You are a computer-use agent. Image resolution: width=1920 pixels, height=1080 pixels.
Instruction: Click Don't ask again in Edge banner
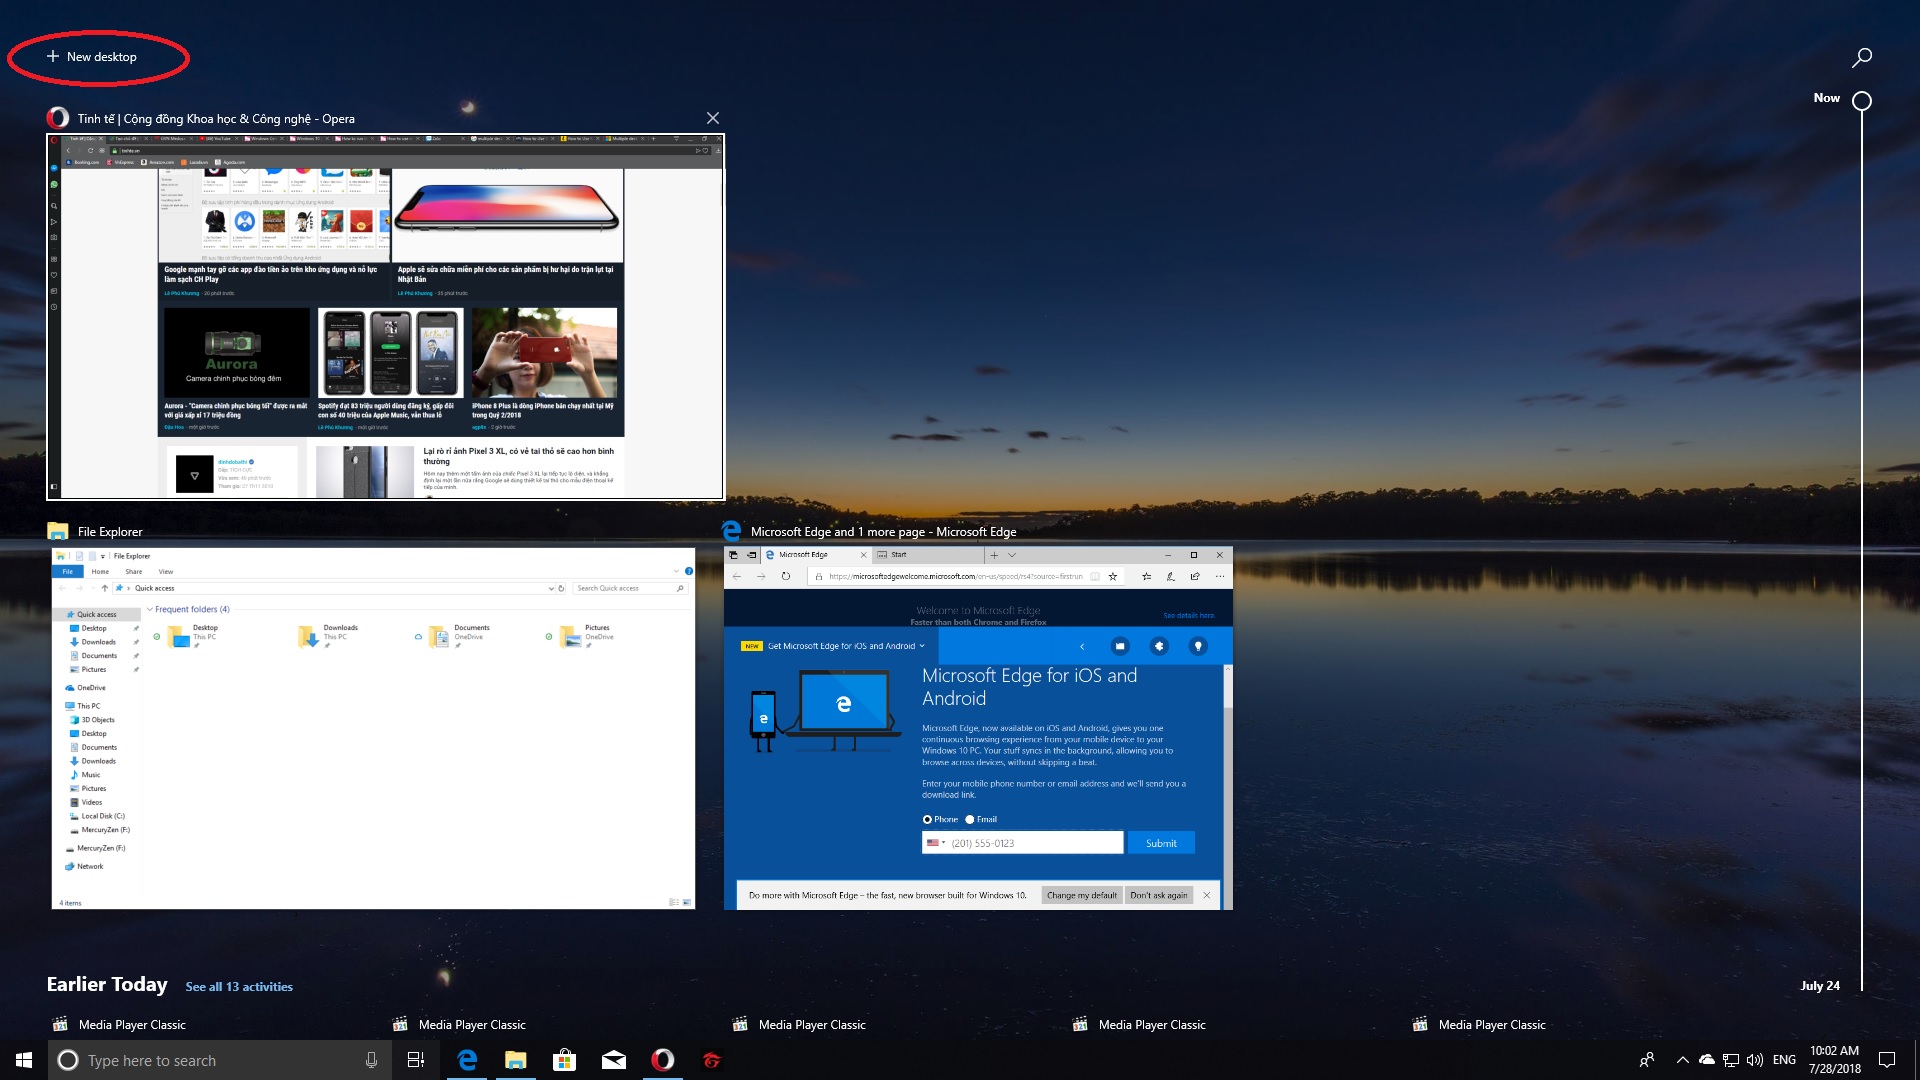pos(1159,895)
